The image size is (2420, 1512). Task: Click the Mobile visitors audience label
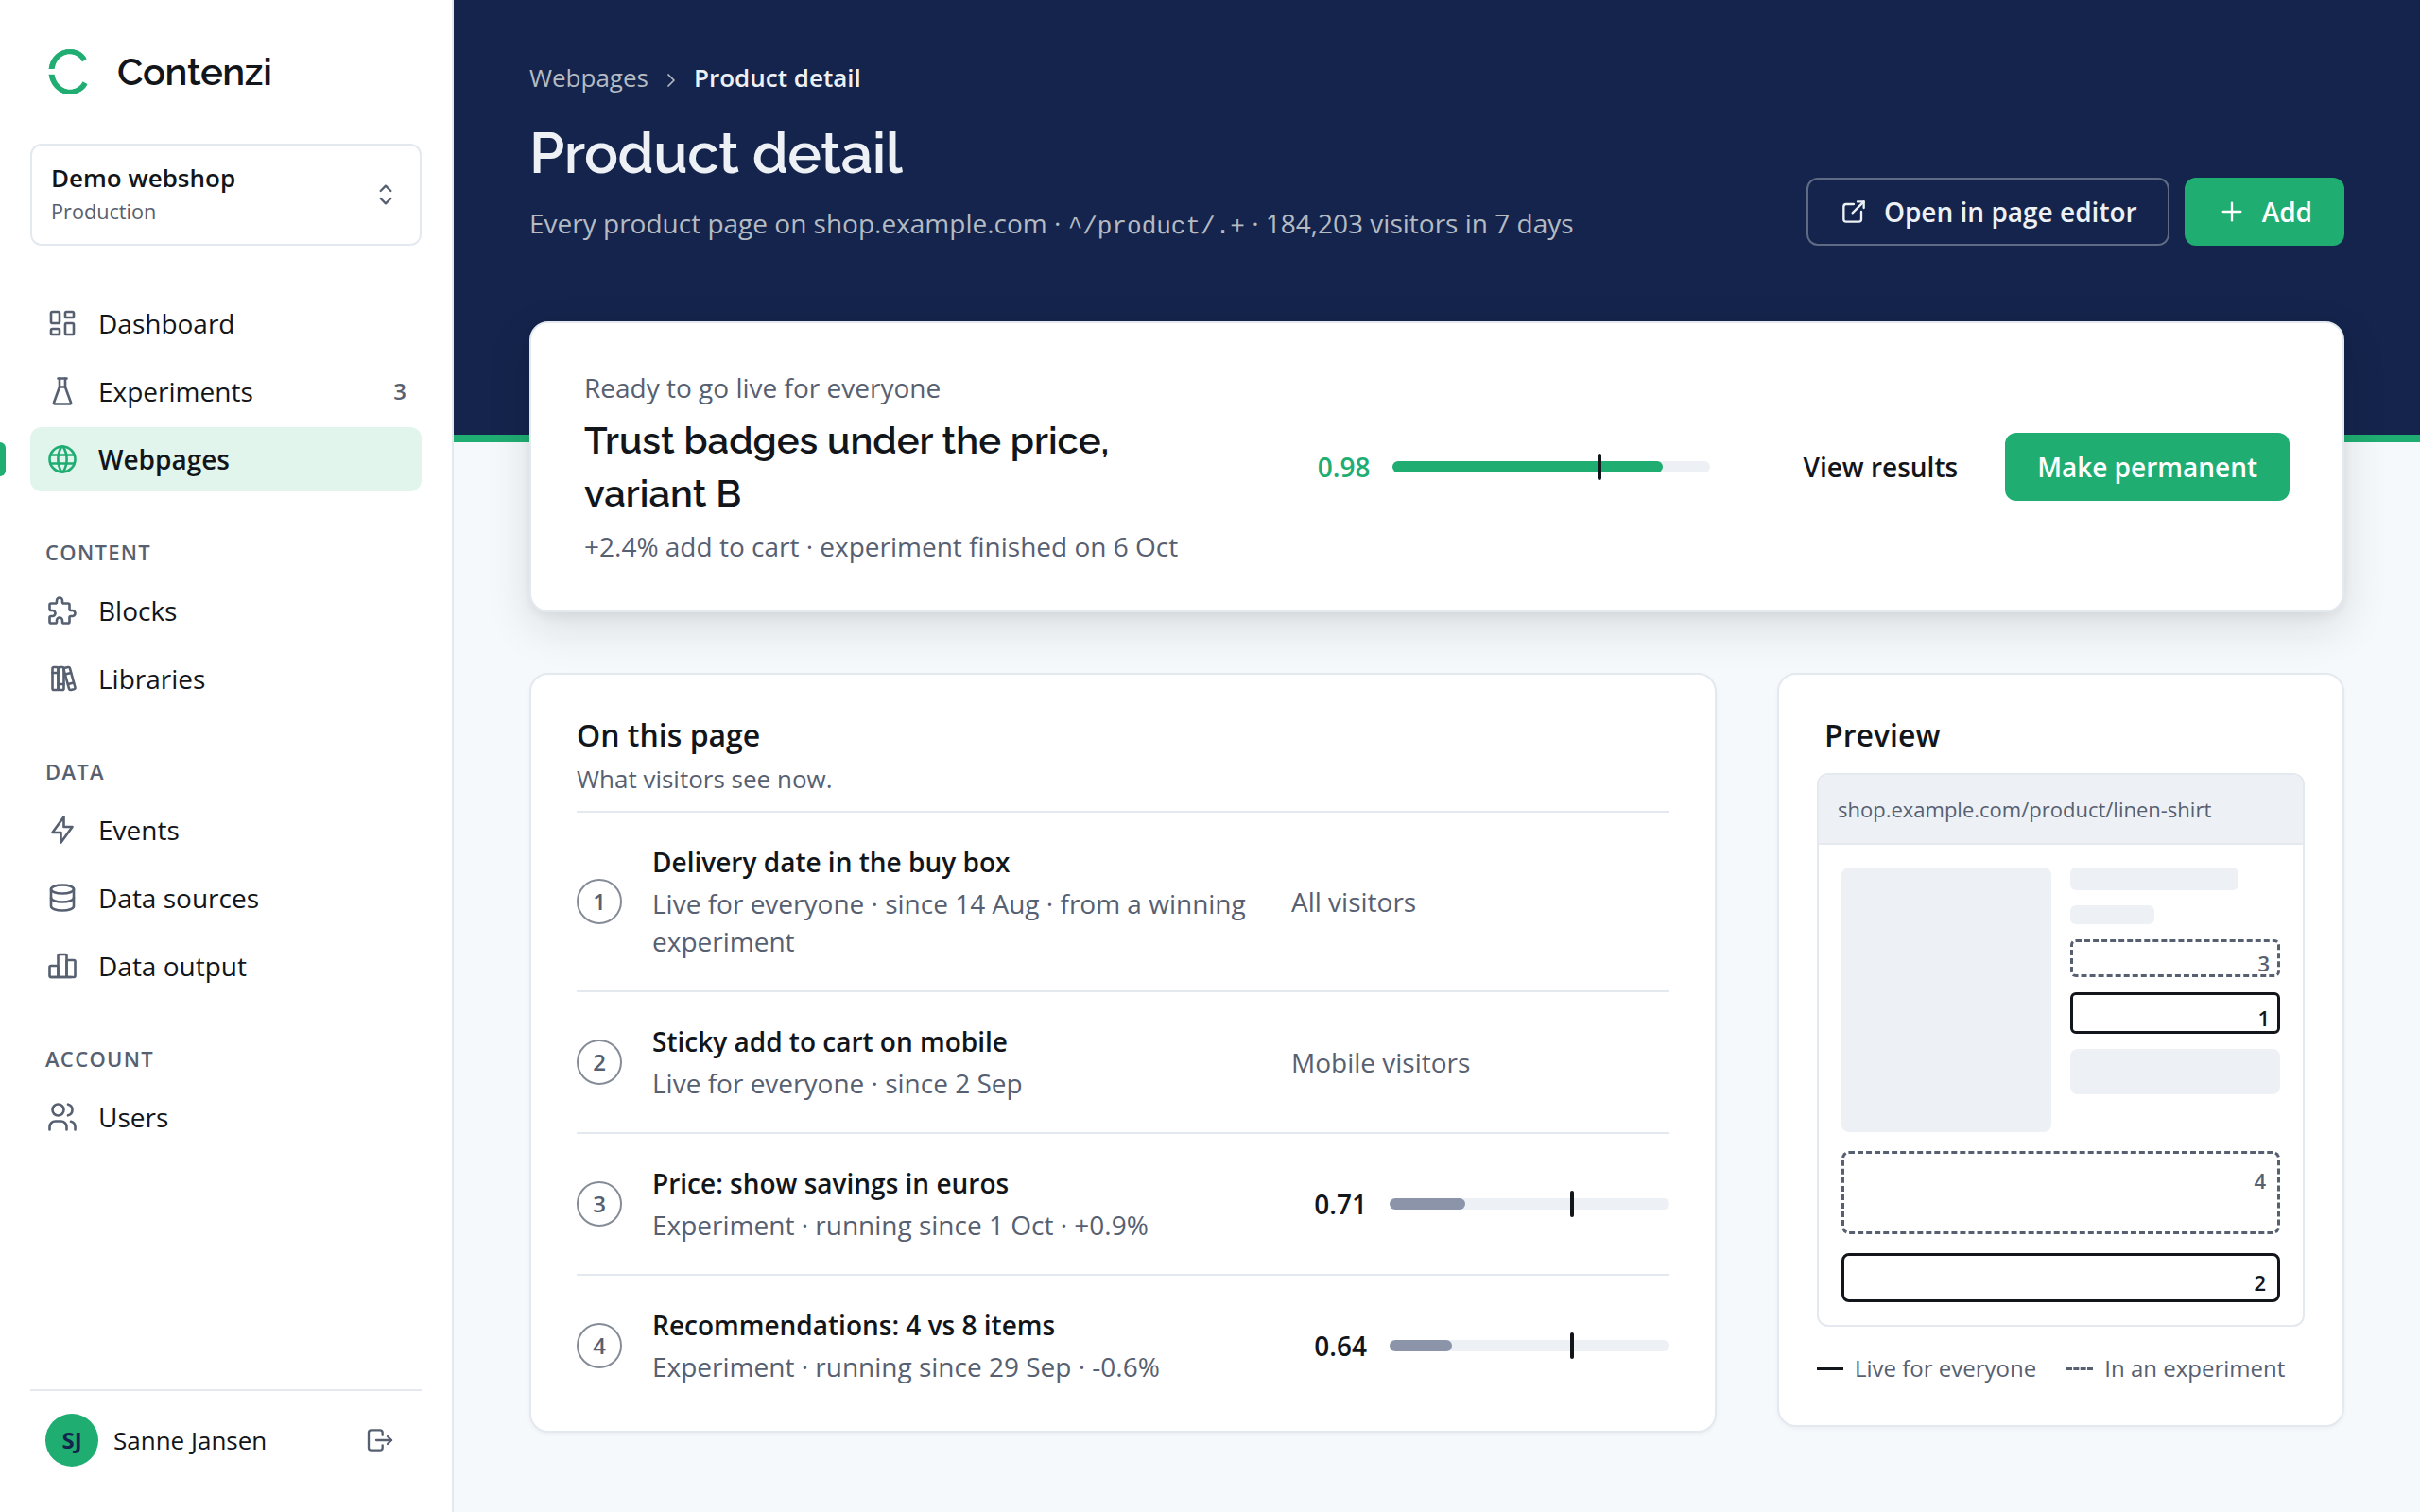(x=1380, y=1062)
